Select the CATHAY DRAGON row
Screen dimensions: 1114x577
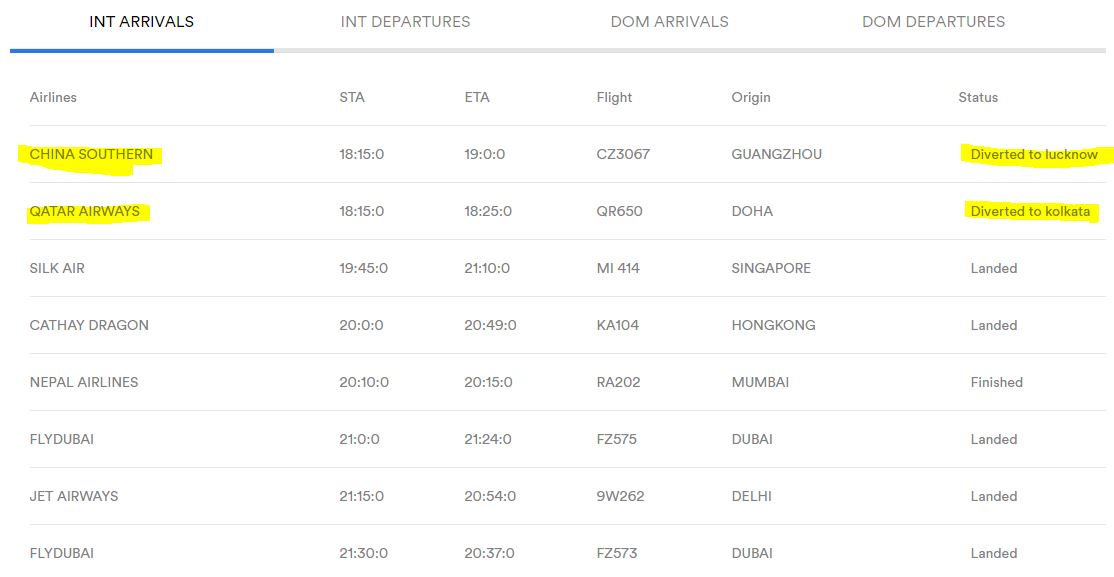[558, 325]
